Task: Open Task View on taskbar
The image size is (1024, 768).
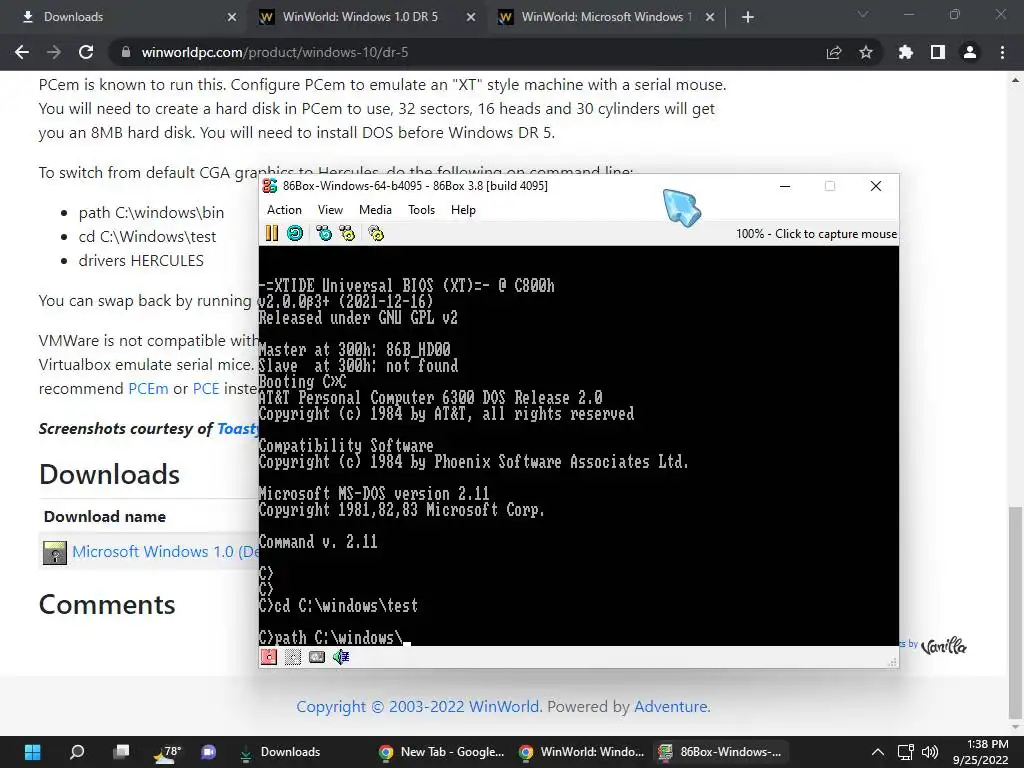Action: (x=121, y=752)
